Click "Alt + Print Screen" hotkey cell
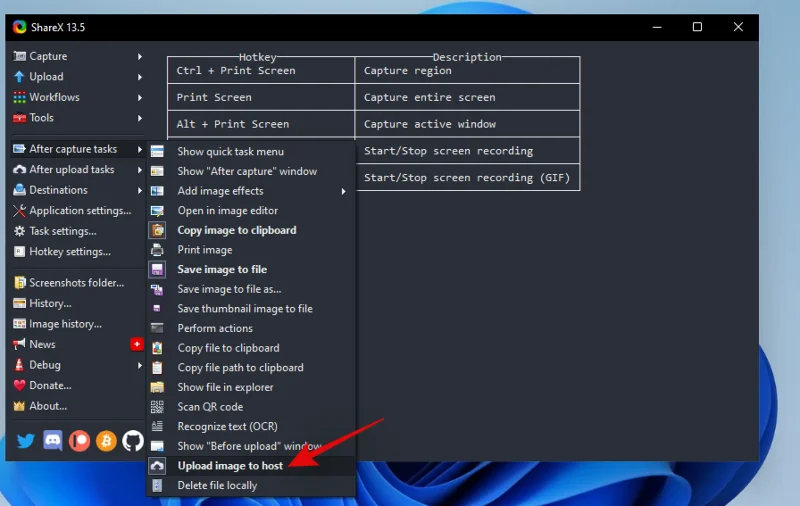 (261, 124)
